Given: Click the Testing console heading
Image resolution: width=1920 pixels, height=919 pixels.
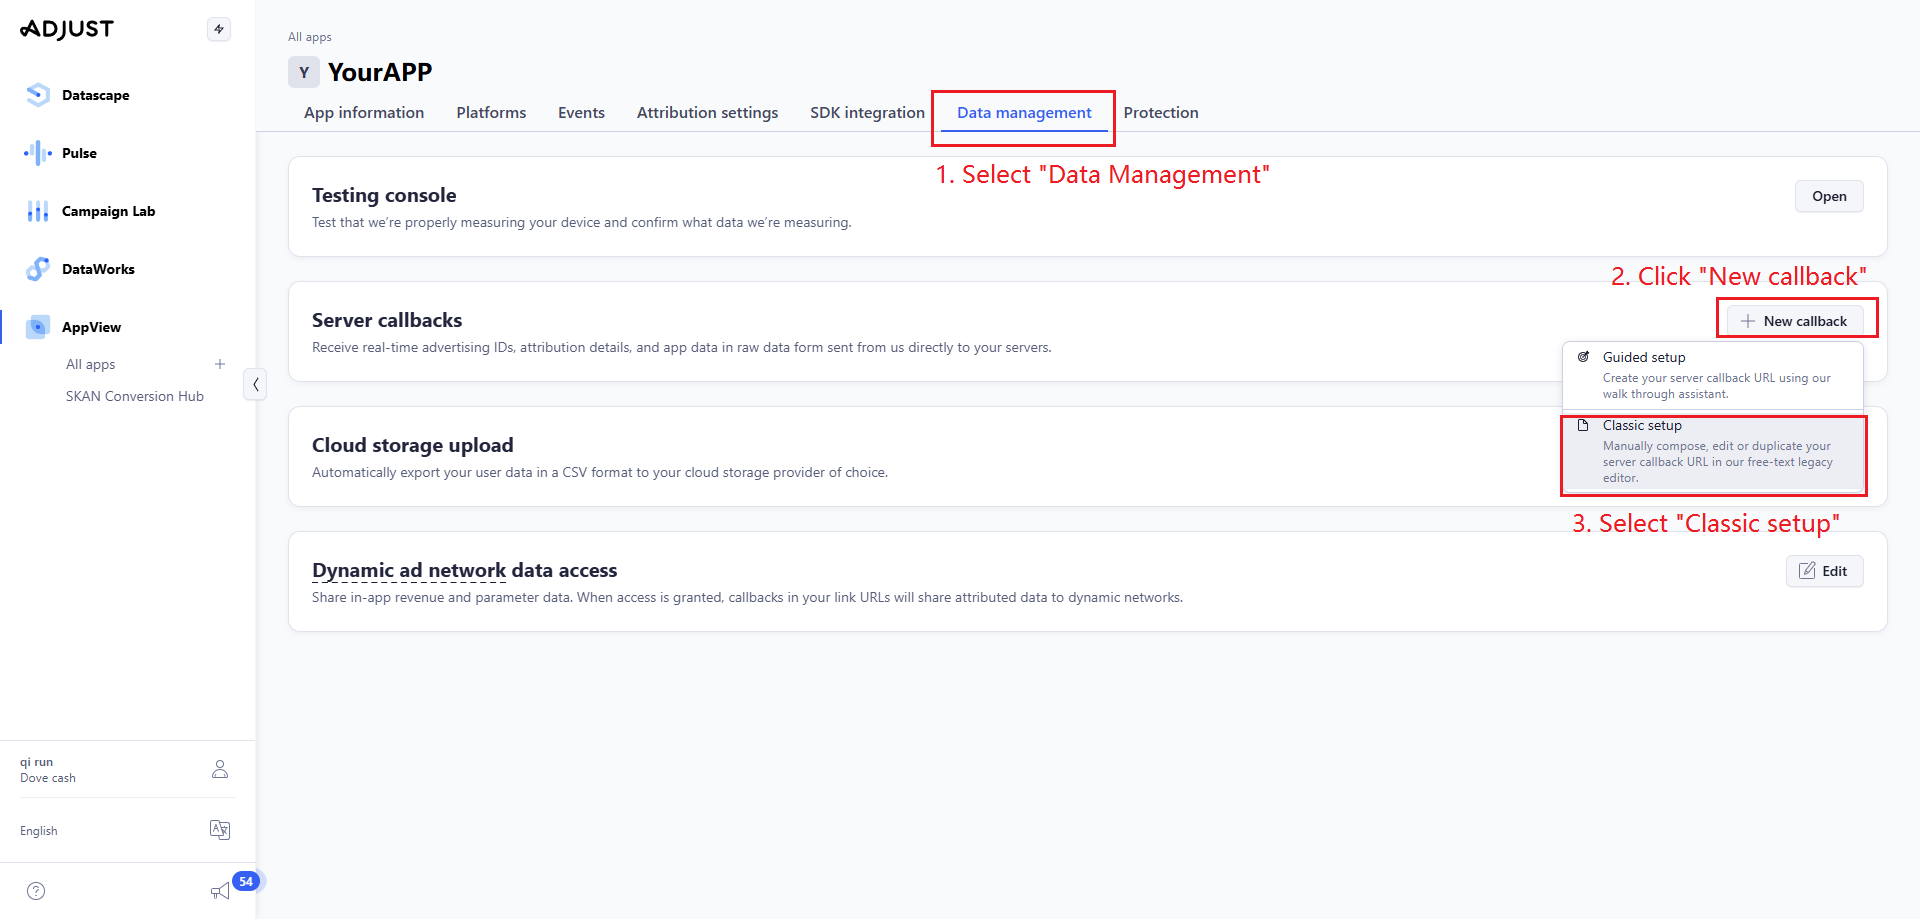Looking at the screenshot, I should pyautogui.click(x=384, y=195).
